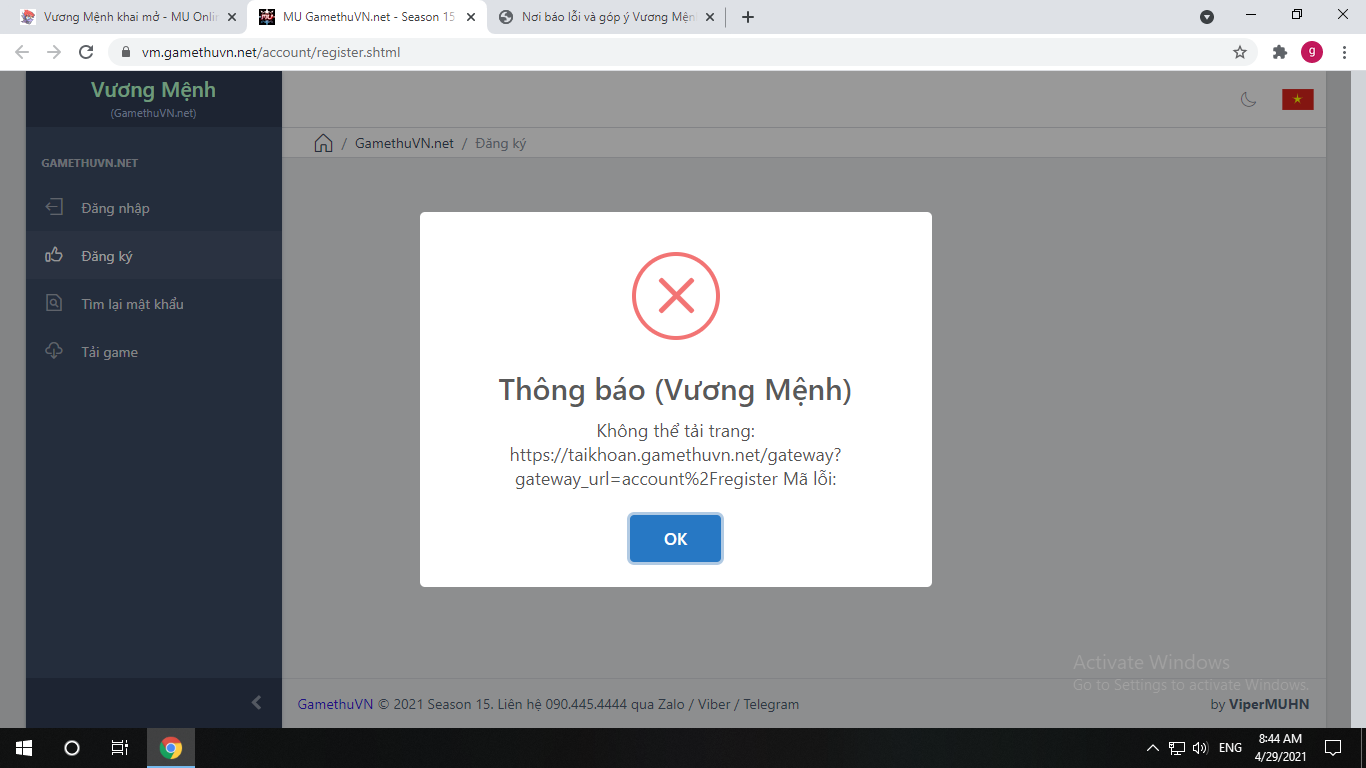The height and width of the screenshot is (768, 1366).
Task: Click OK in the error dialog
Action: point(675,539)
